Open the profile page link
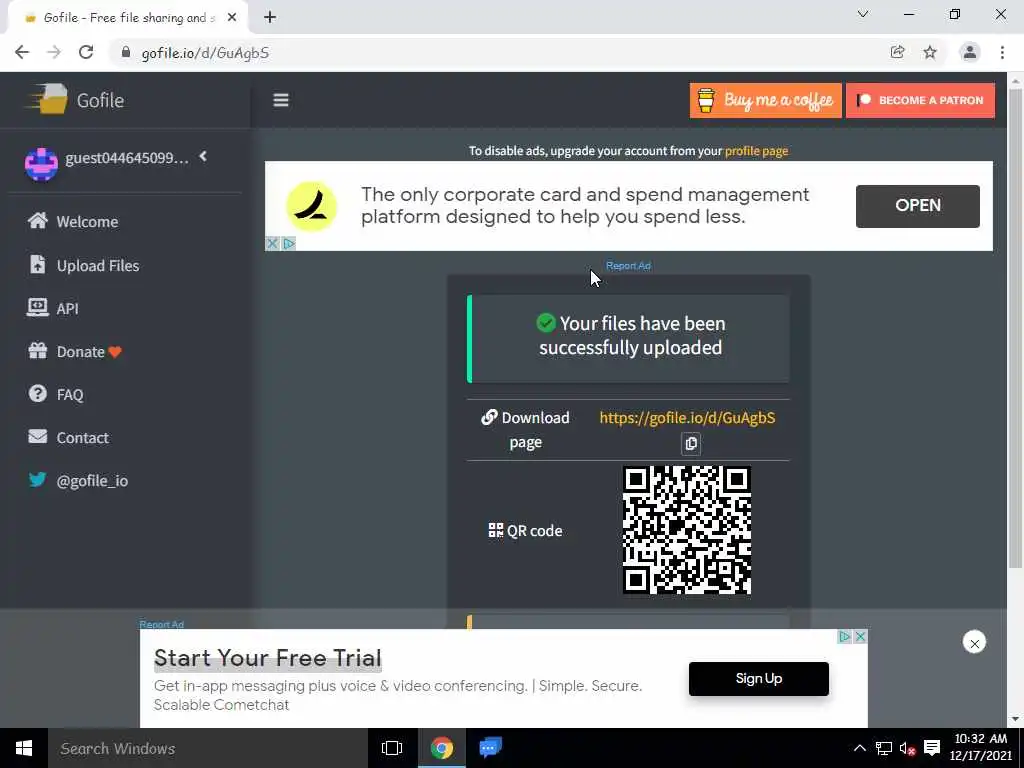This screenshot has height=768, width=1024. click(x=756, y=151)
